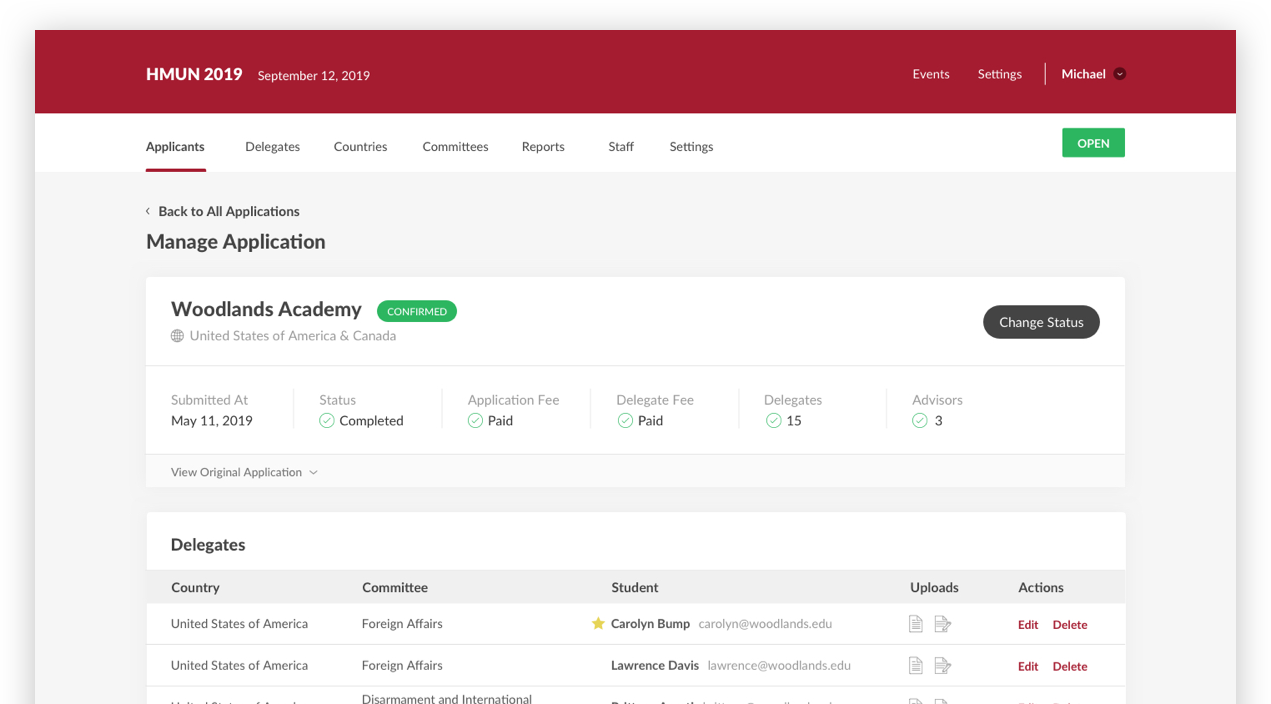This screenshot has width=1271, height=704.
Task: Select Events in the top red bar
Action: [930, 73]
